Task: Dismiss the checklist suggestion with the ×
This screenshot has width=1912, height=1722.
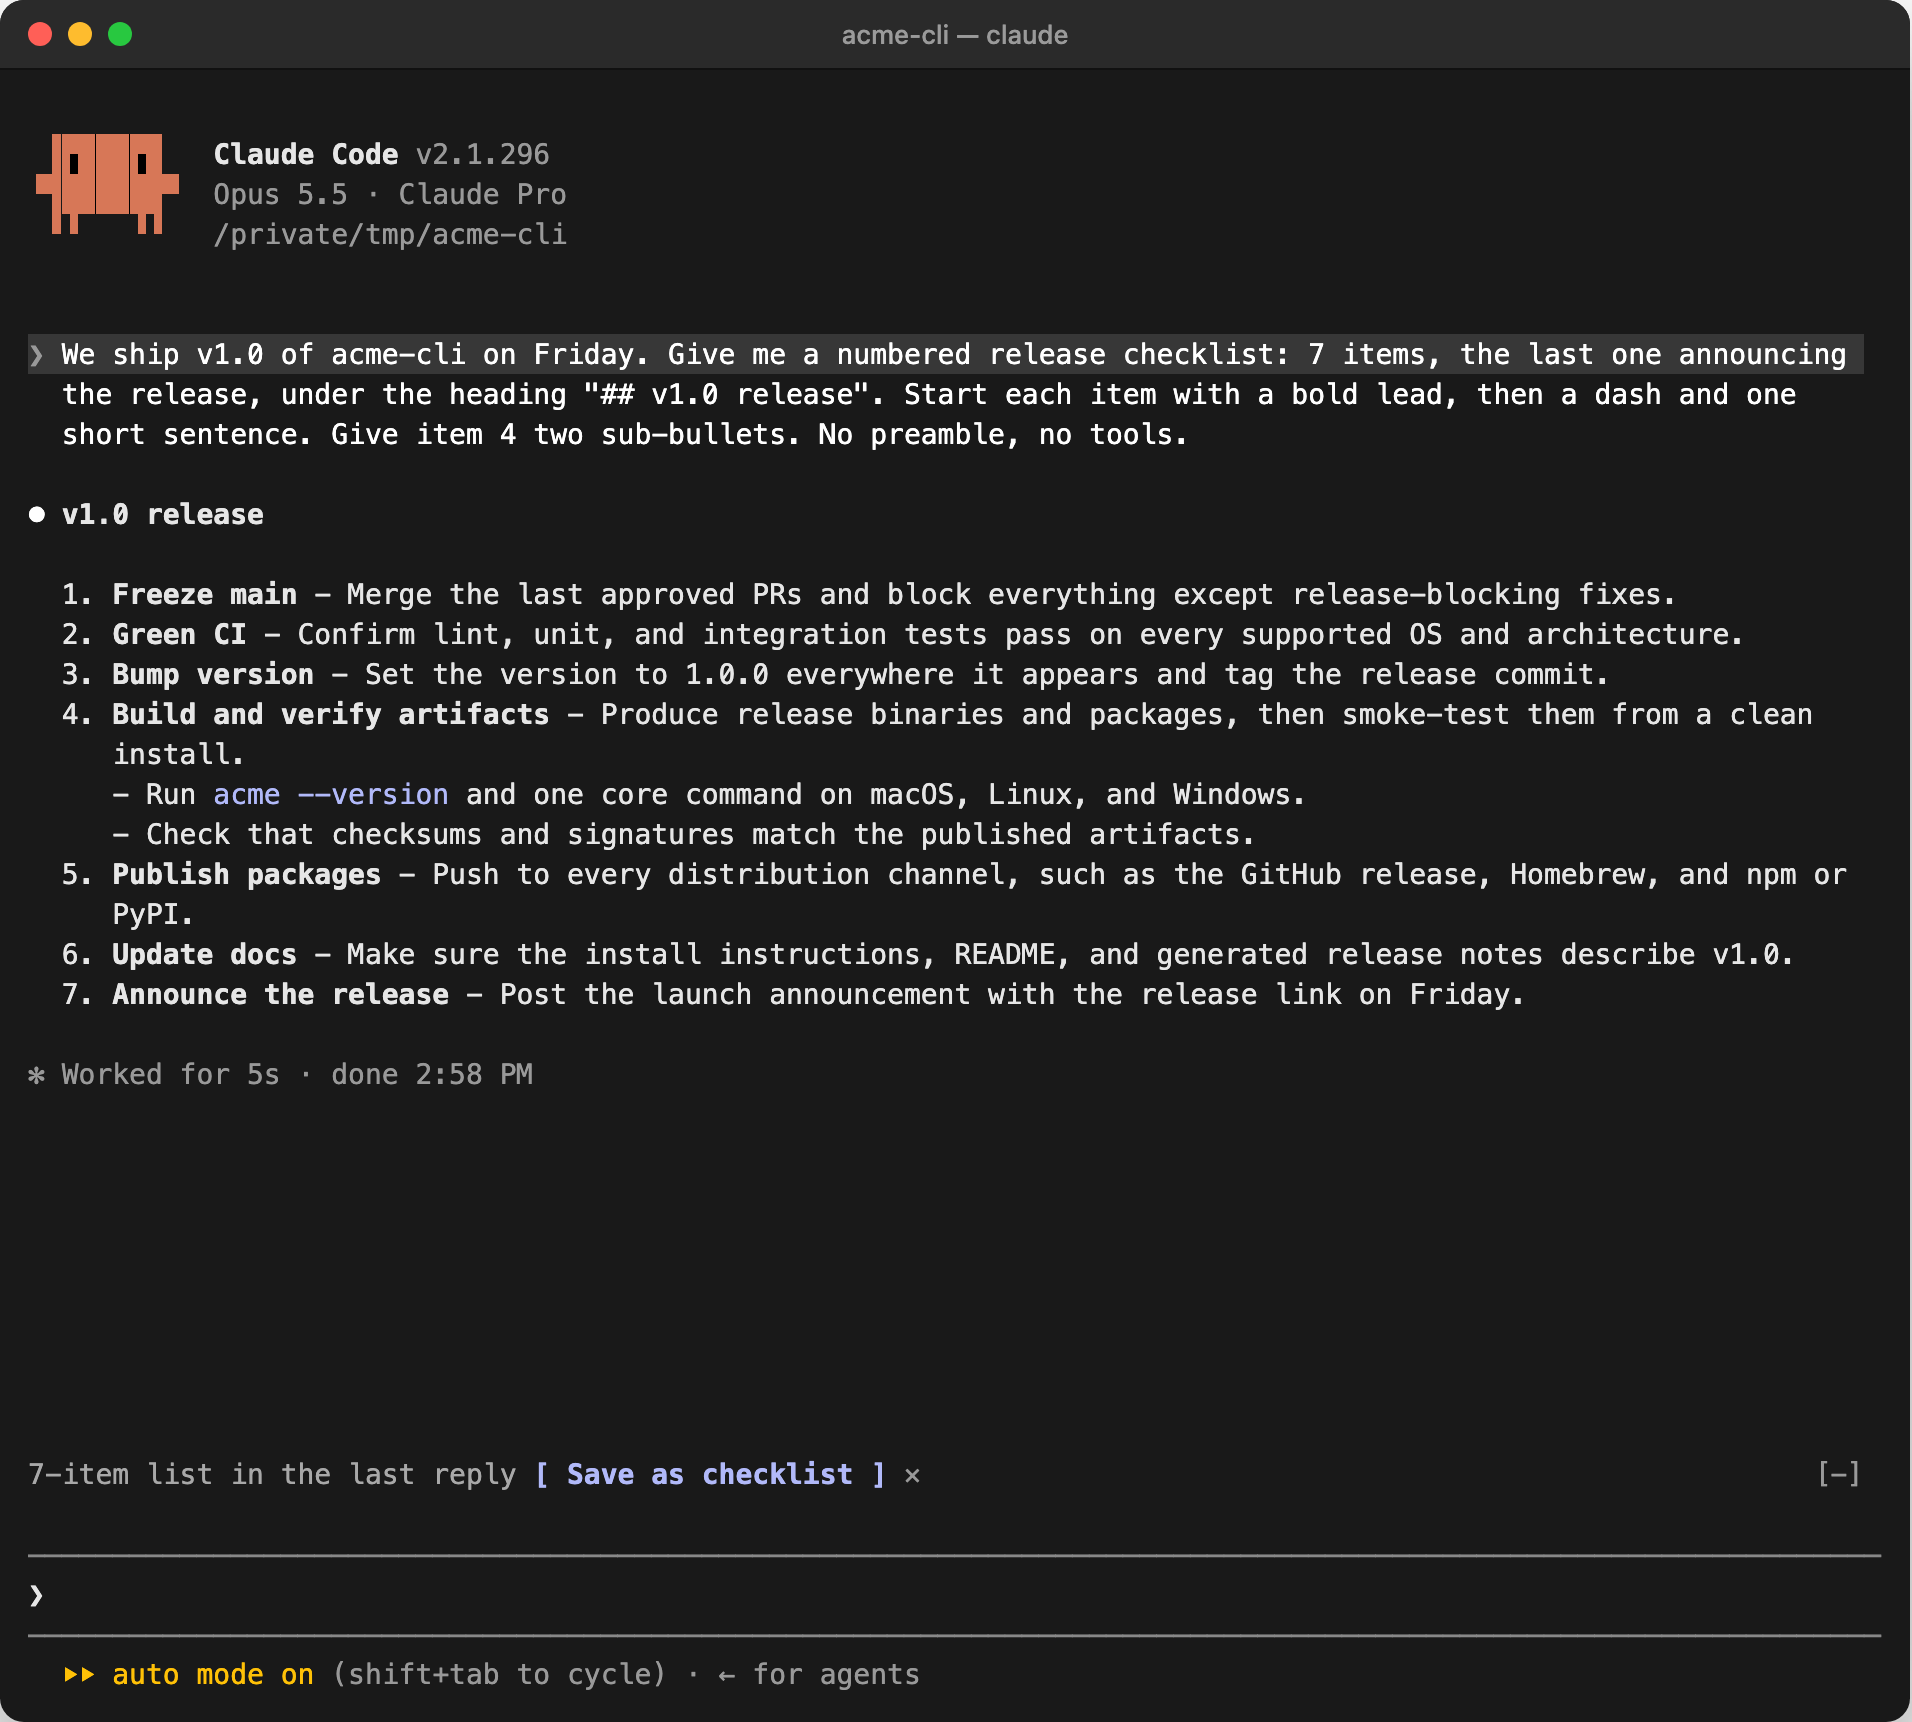Action: coord(912,1475)
